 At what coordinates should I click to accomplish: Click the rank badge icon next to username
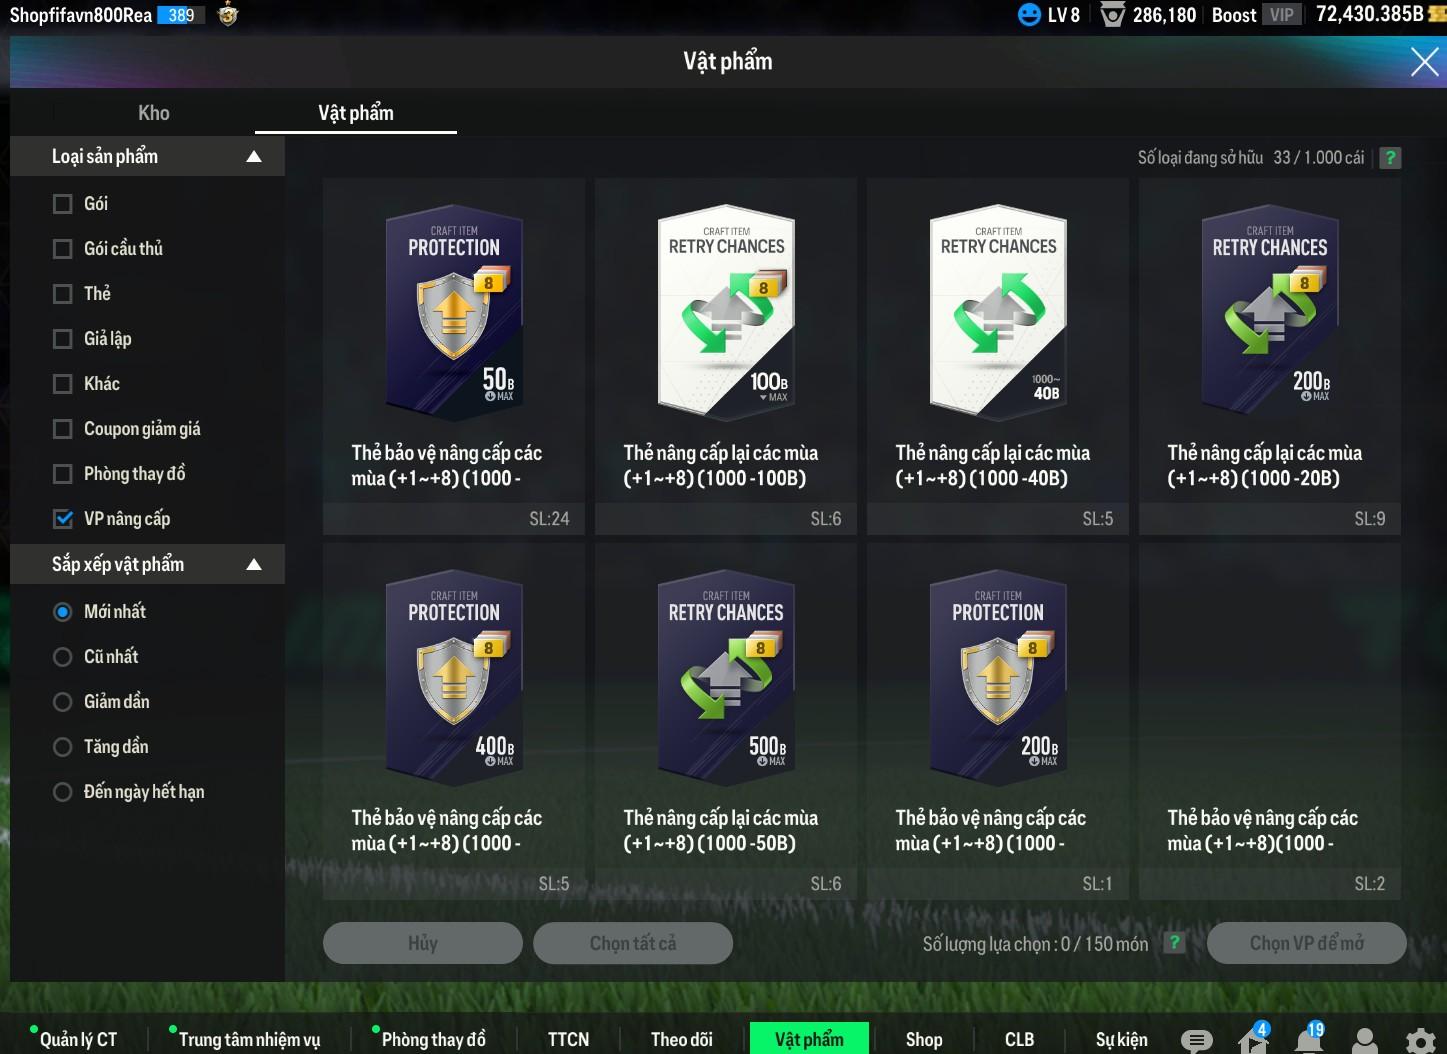click(228, 15)
